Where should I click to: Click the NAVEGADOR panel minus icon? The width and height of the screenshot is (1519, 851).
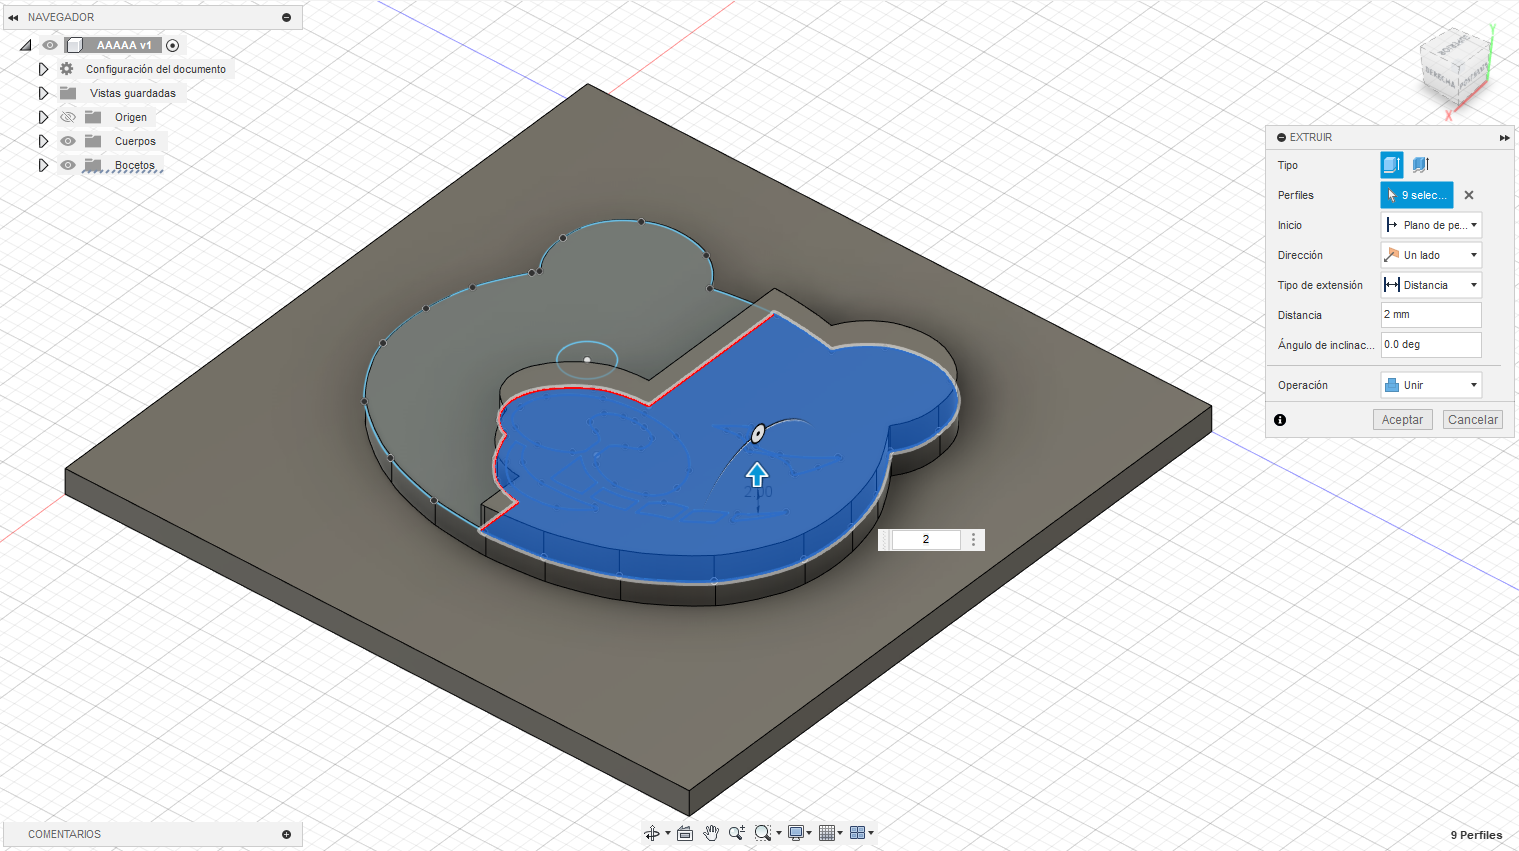pyautogui.click(x=286, y=17)
